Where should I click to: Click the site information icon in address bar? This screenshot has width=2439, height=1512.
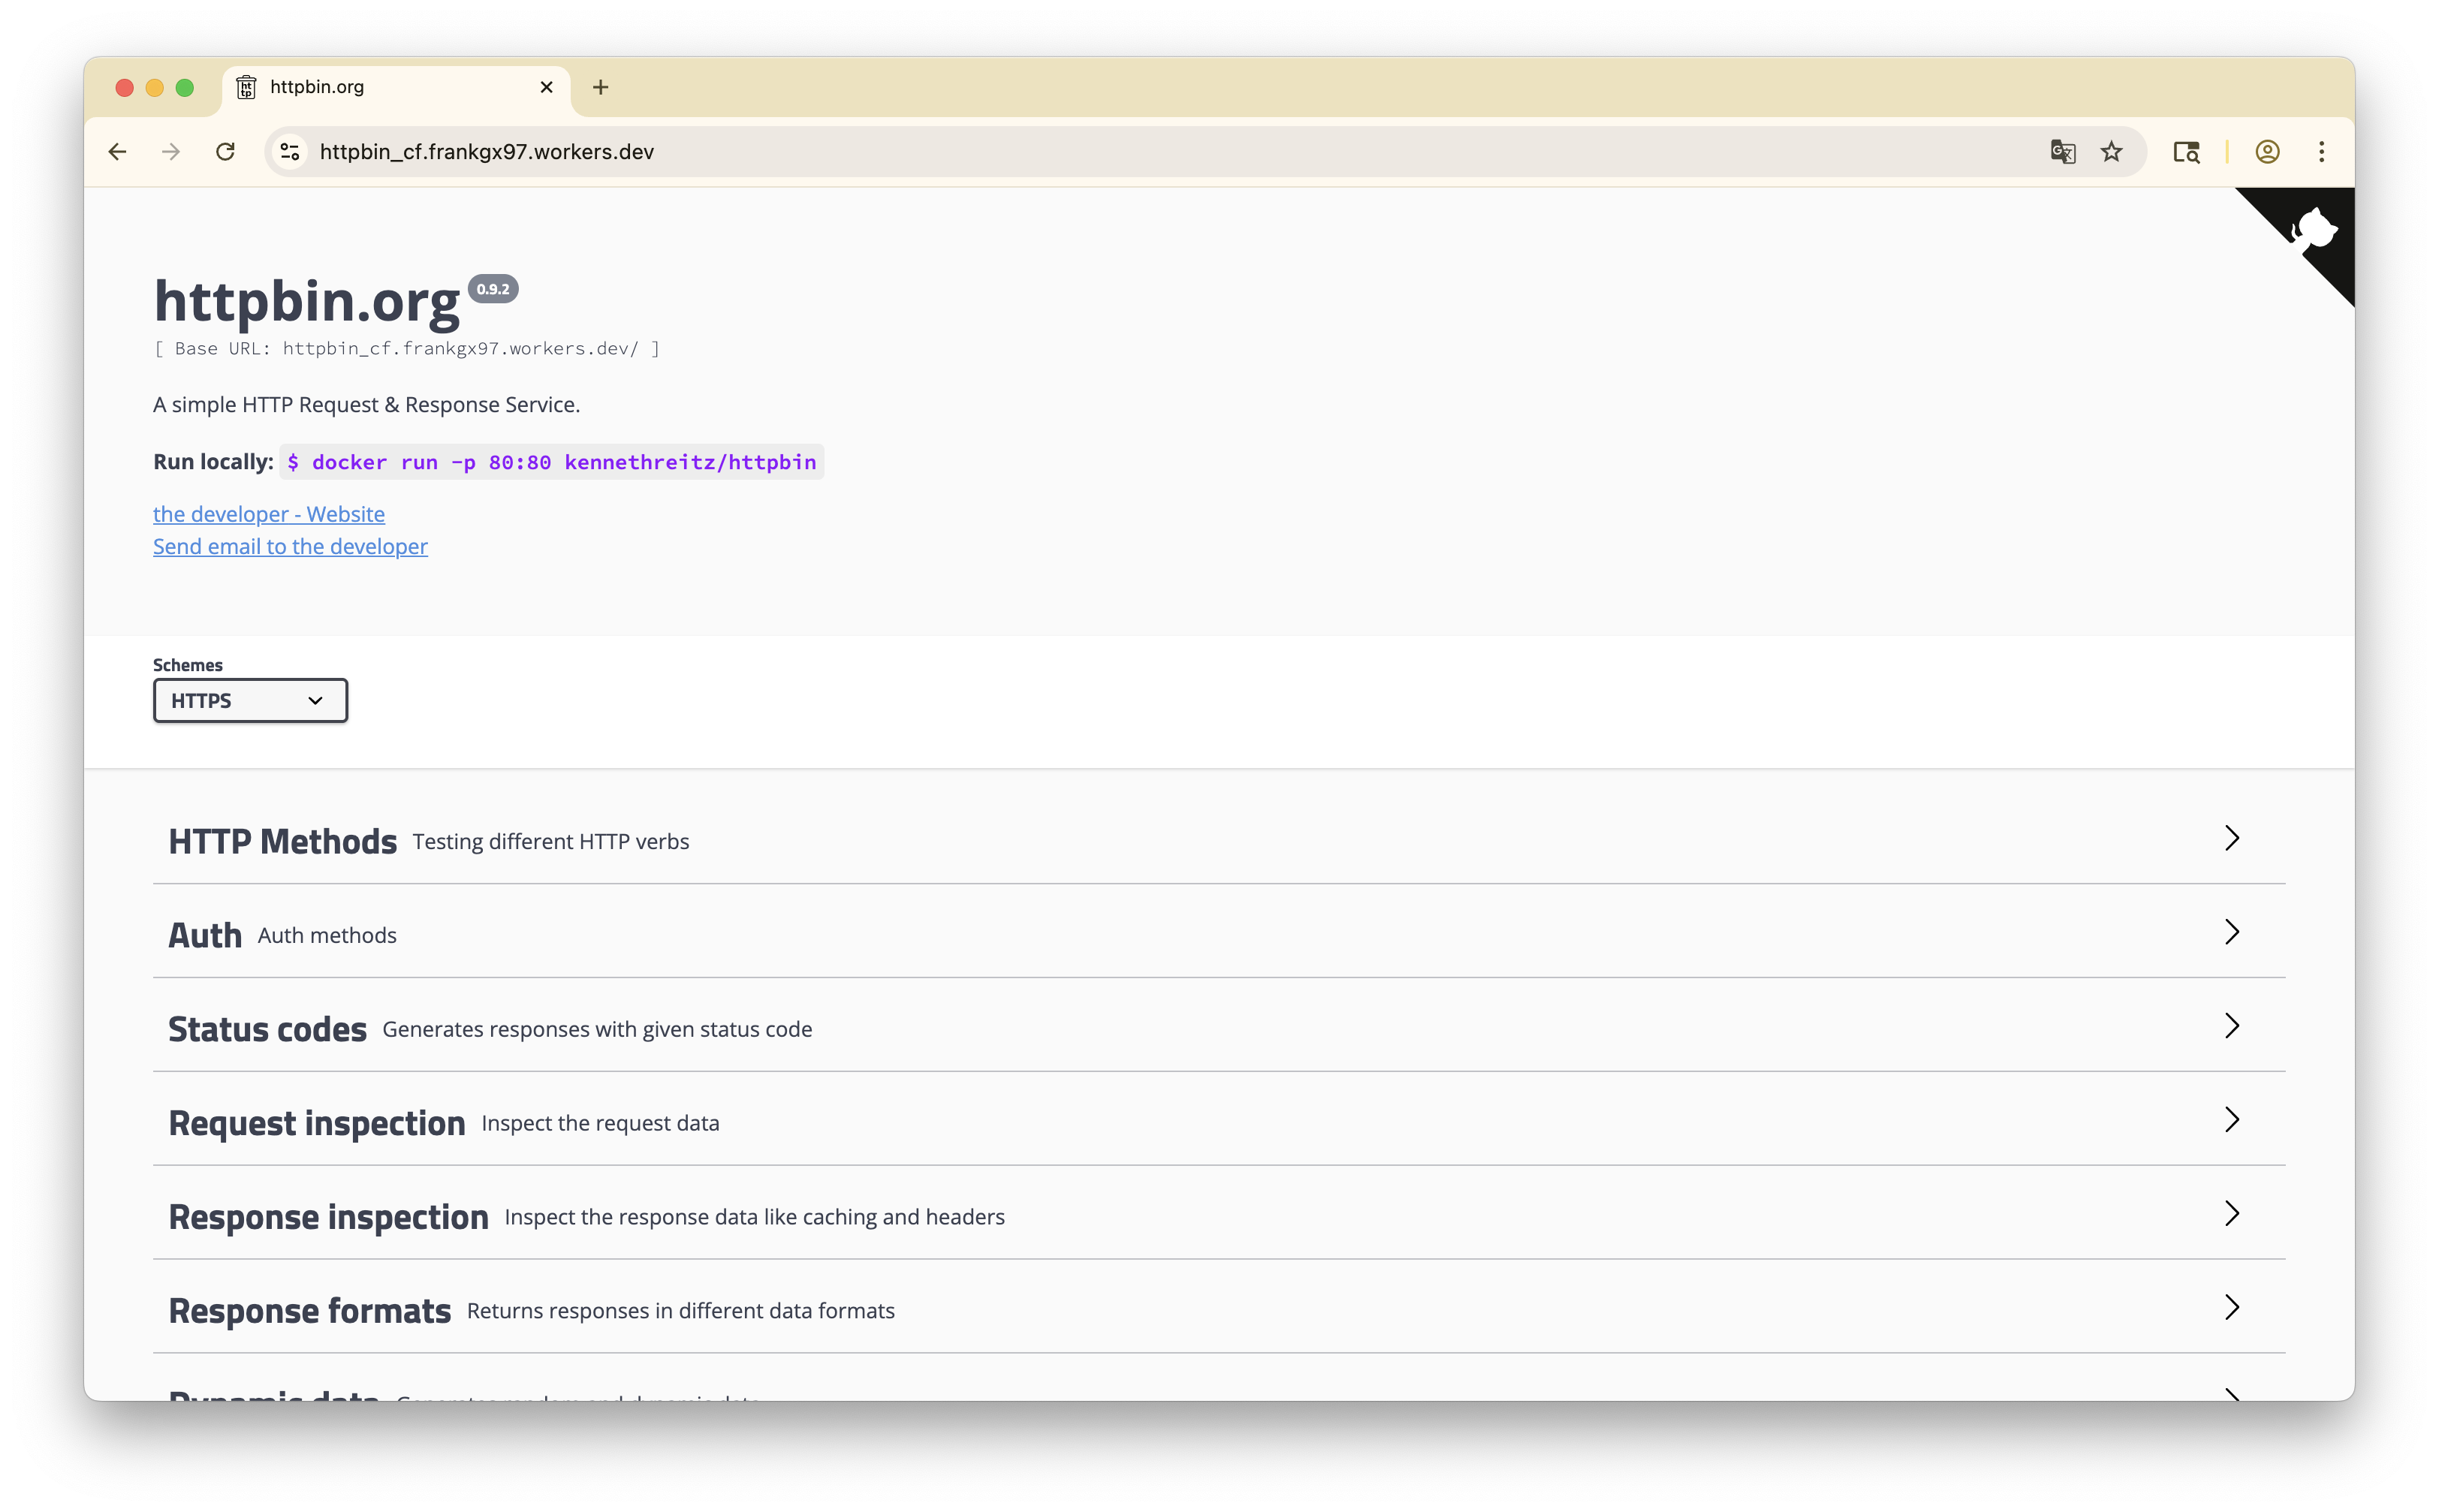289,151
